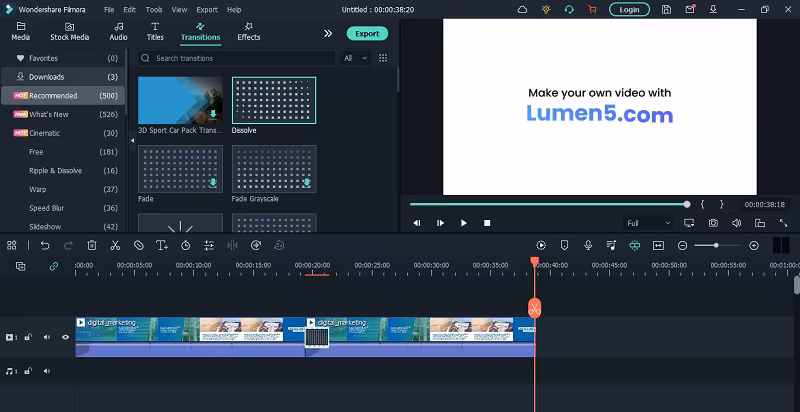Select What's New category
Screen dimensions: 800x412
(x=62, y=114)
